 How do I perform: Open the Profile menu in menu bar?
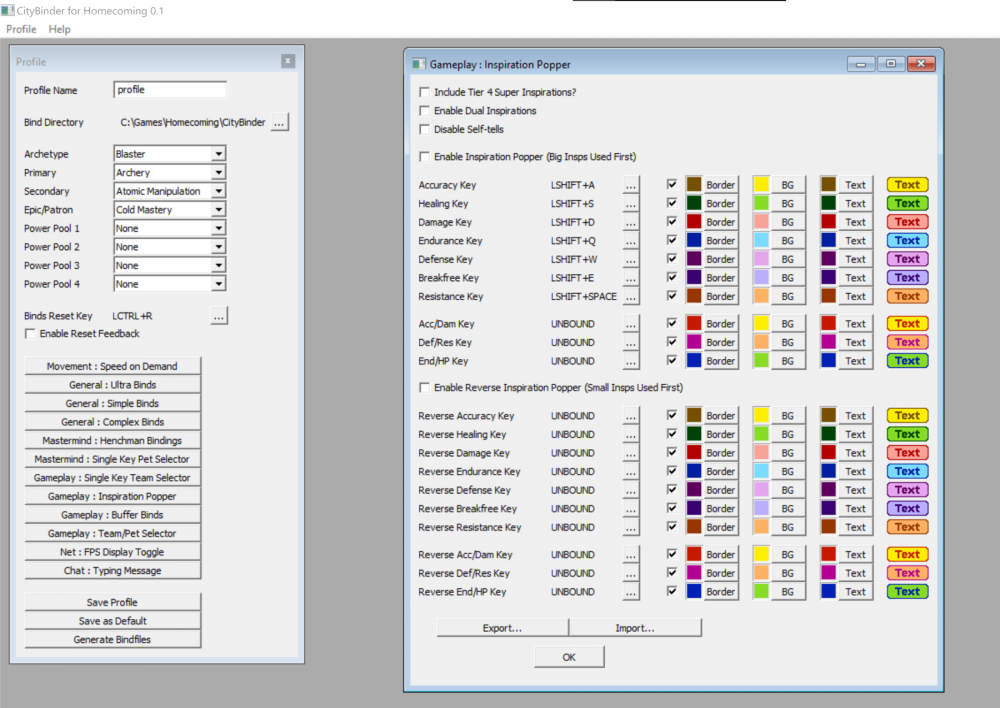[21, 30]
